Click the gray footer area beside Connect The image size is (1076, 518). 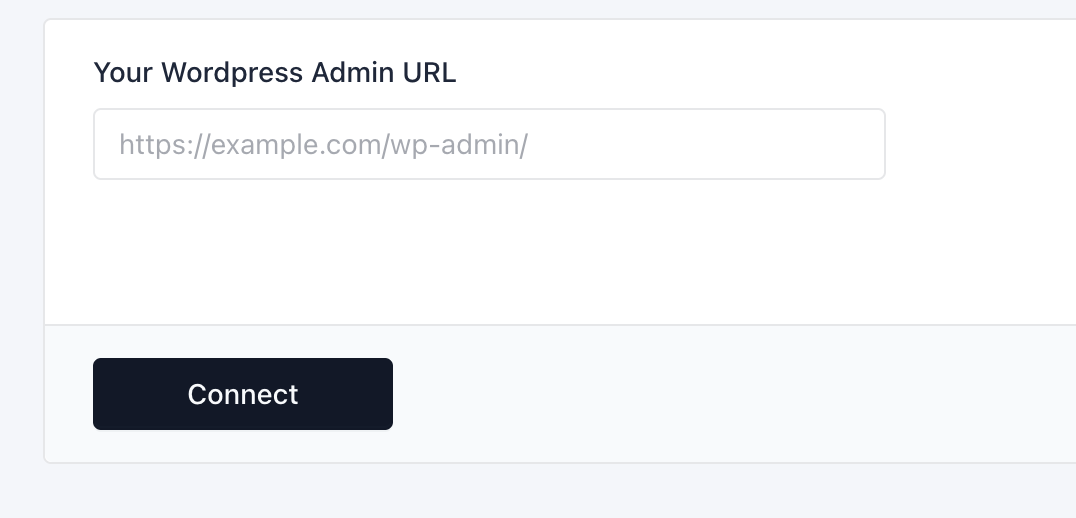coord(700,394)
